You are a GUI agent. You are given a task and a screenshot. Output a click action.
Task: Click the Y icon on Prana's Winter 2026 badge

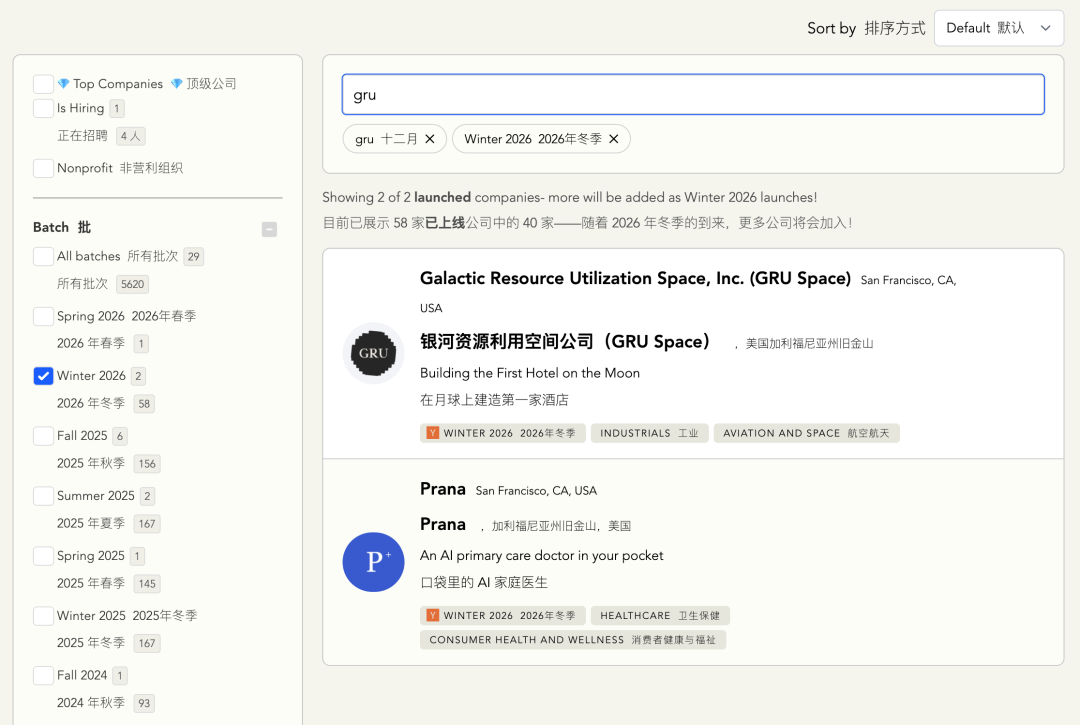coord(433,615)
